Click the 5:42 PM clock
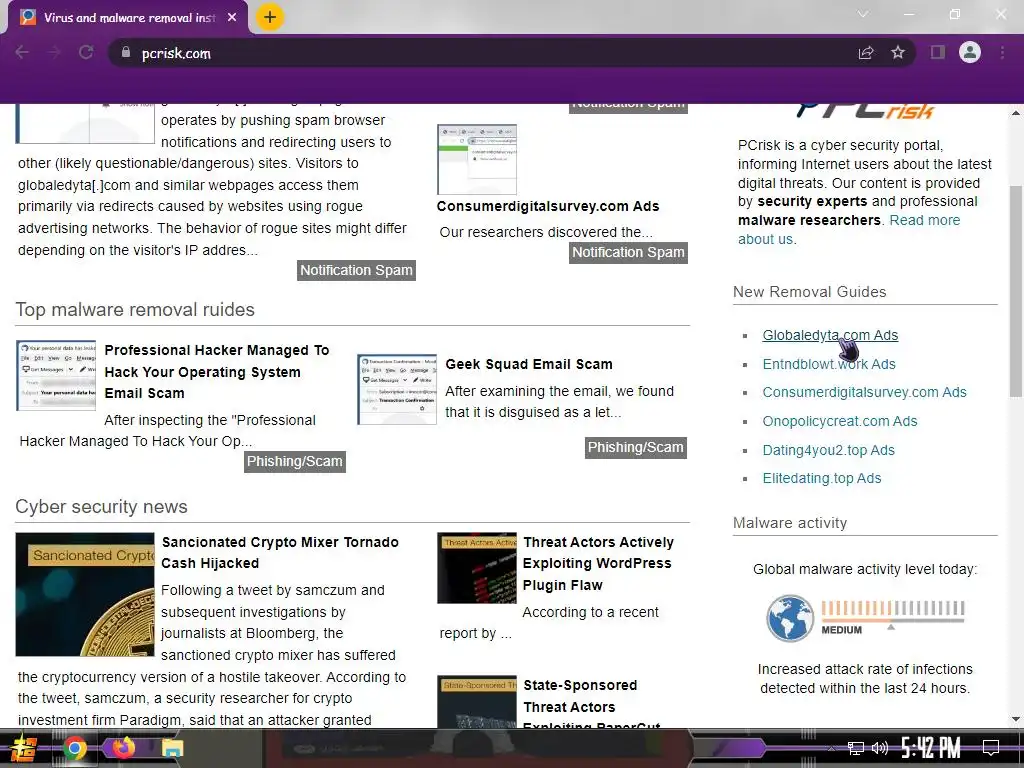This screenshot has width=1024, height=768. tap(931, 747)
